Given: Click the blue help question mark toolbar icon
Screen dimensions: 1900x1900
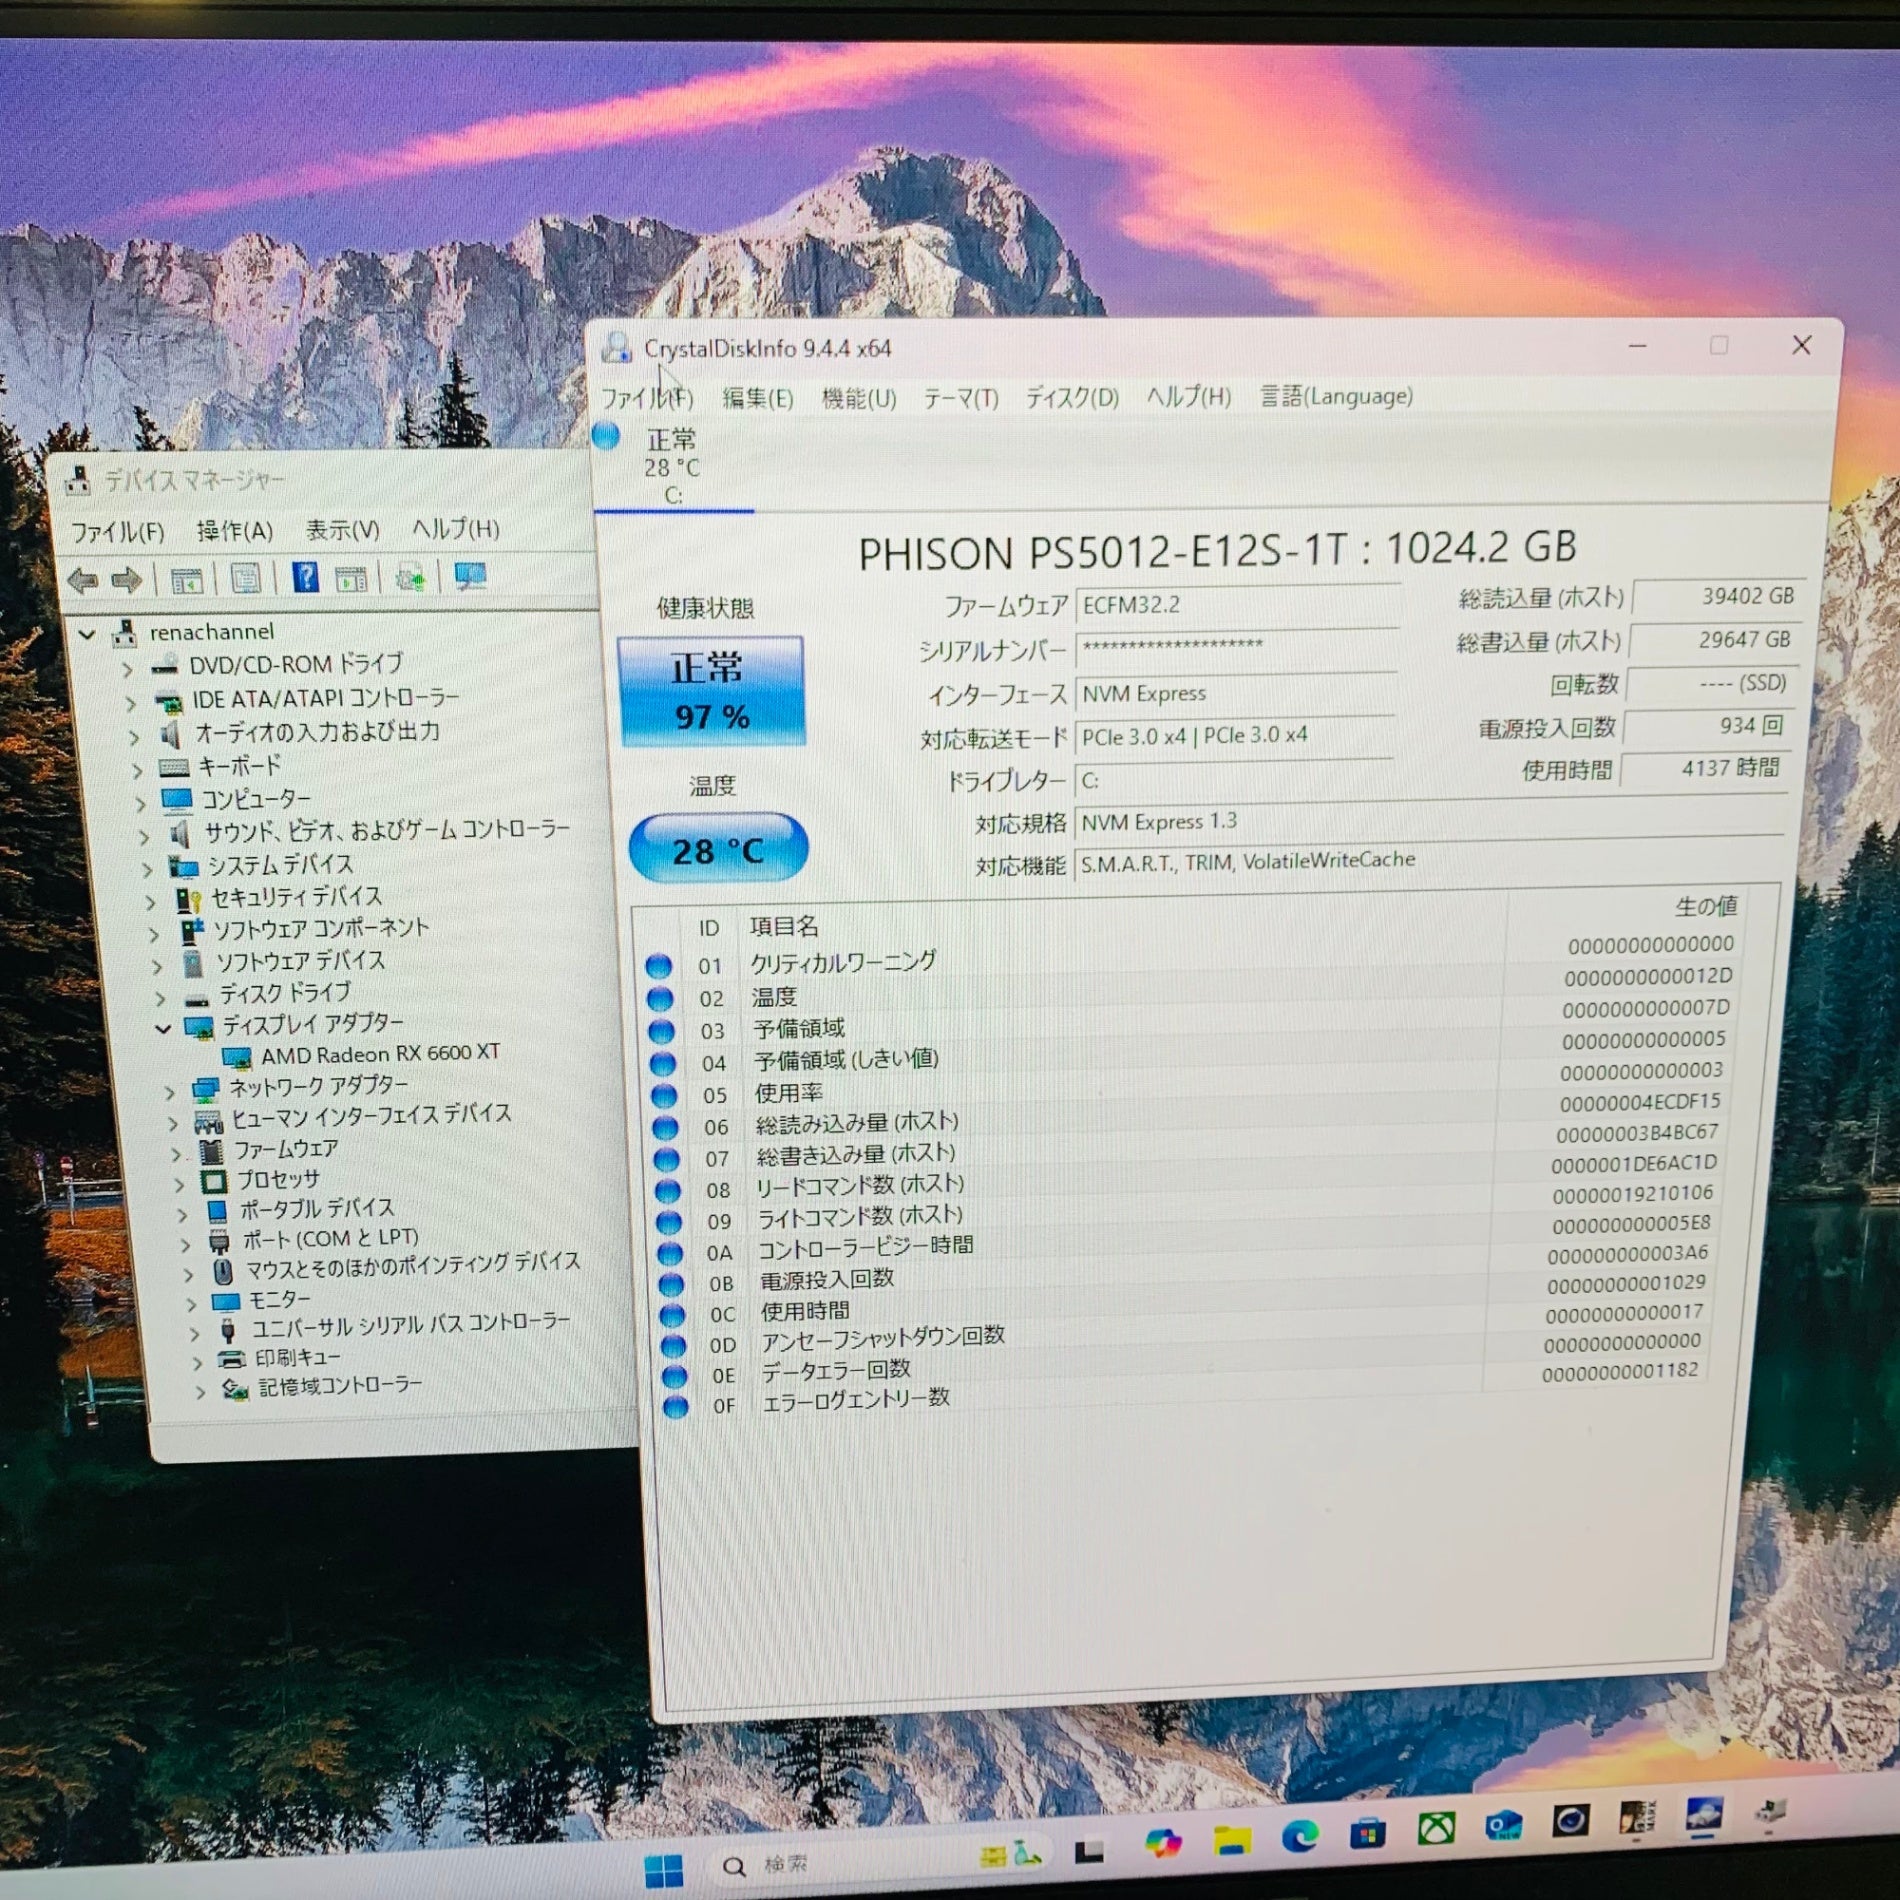Looking at the screenshot, I should [x=305, y=577].
